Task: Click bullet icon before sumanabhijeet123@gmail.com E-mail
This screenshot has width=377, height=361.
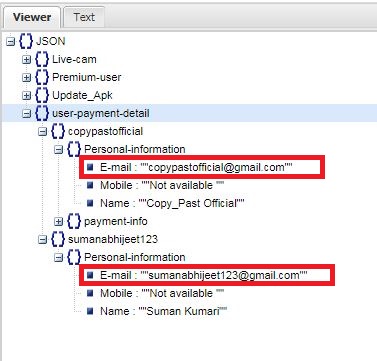Action: pos(90,275)
